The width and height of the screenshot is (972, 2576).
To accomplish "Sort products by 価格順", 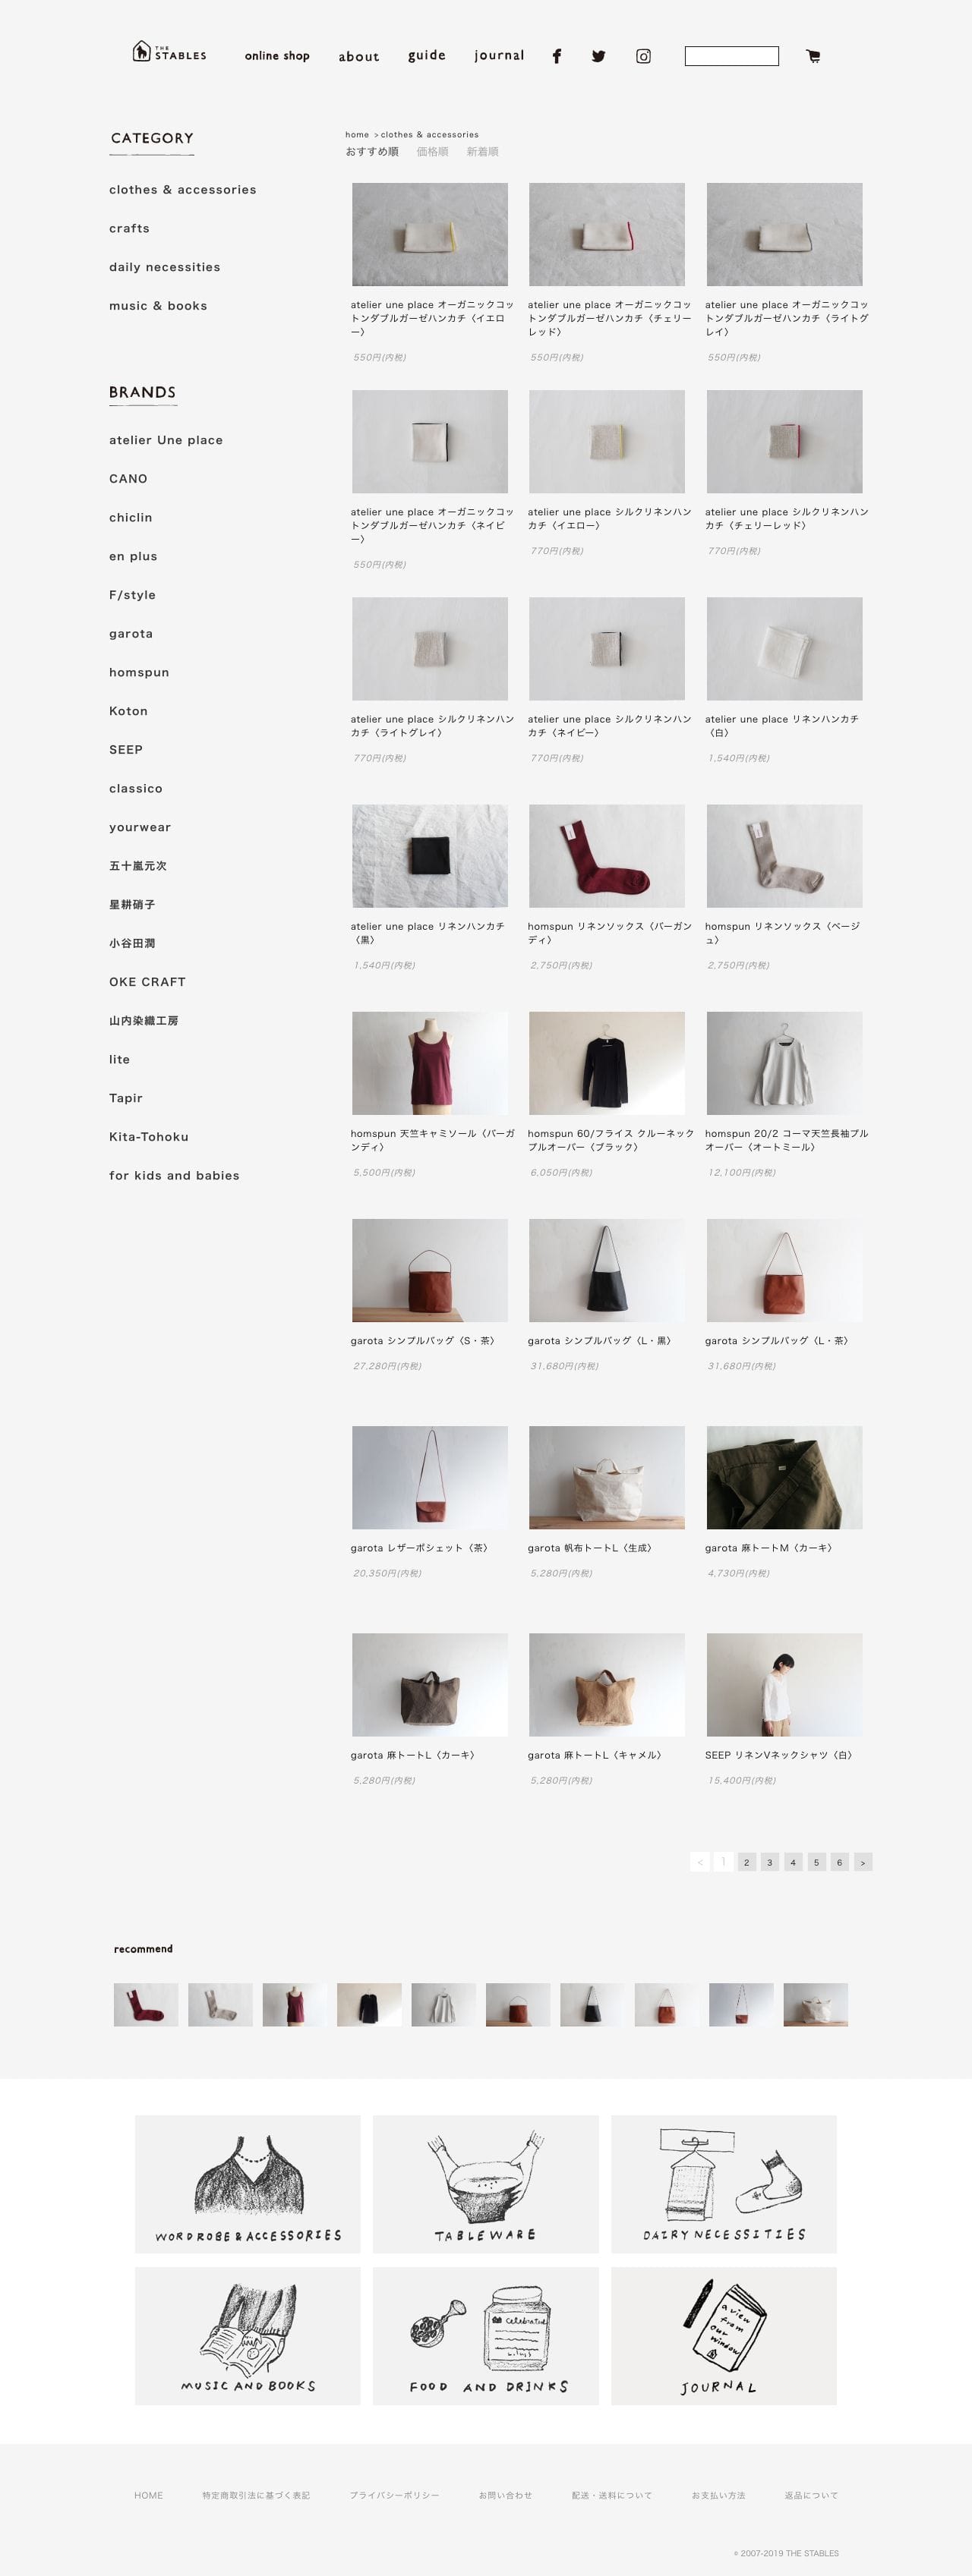I will coord(432,152).
